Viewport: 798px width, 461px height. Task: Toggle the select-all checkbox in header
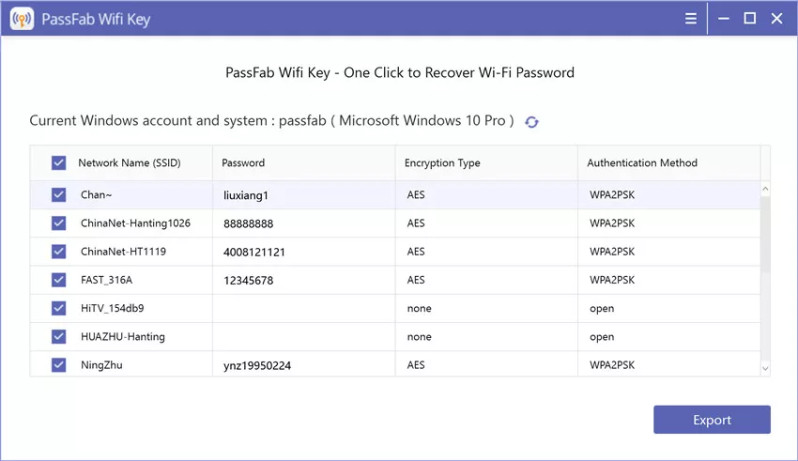click(59, 163)
